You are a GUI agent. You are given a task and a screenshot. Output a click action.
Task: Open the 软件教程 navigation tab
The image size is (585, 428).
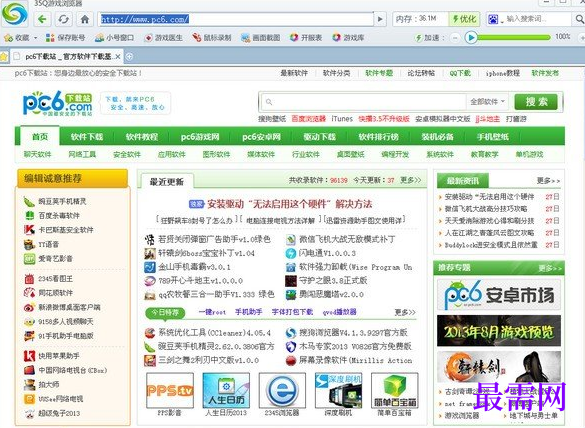point(142,137)
